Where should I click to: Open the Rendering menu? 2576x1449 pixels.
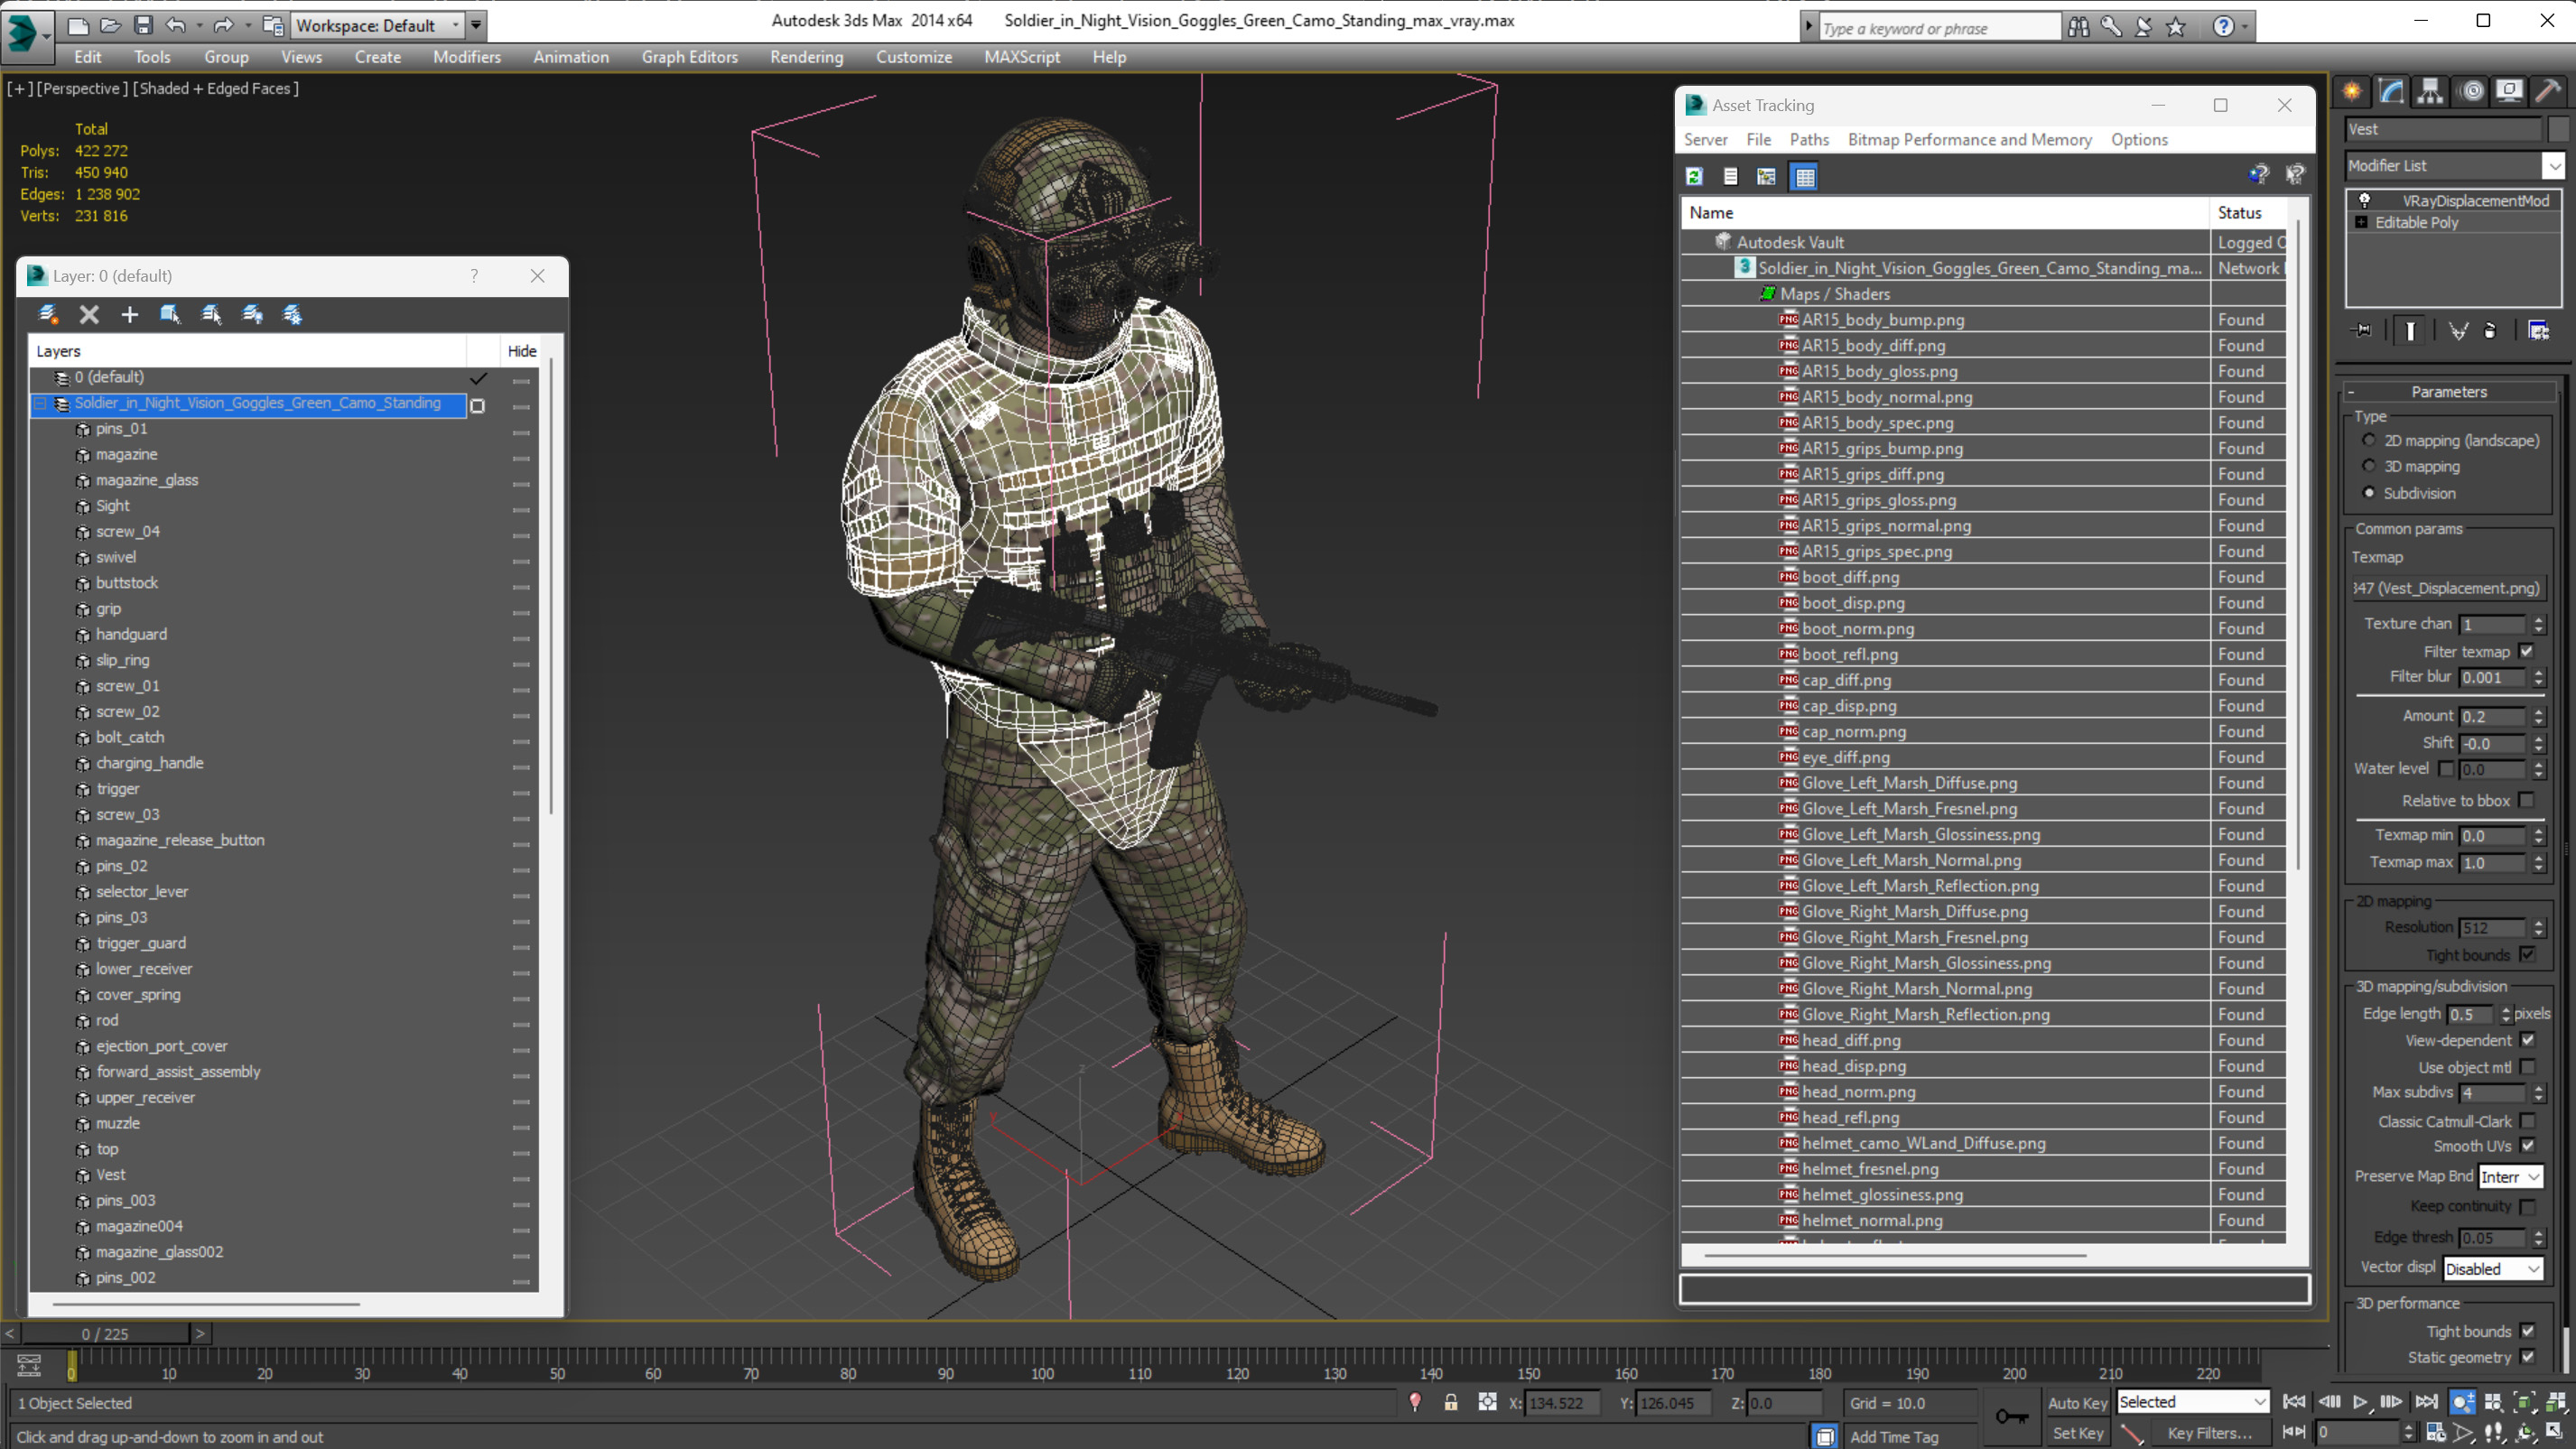coord(806,57)
